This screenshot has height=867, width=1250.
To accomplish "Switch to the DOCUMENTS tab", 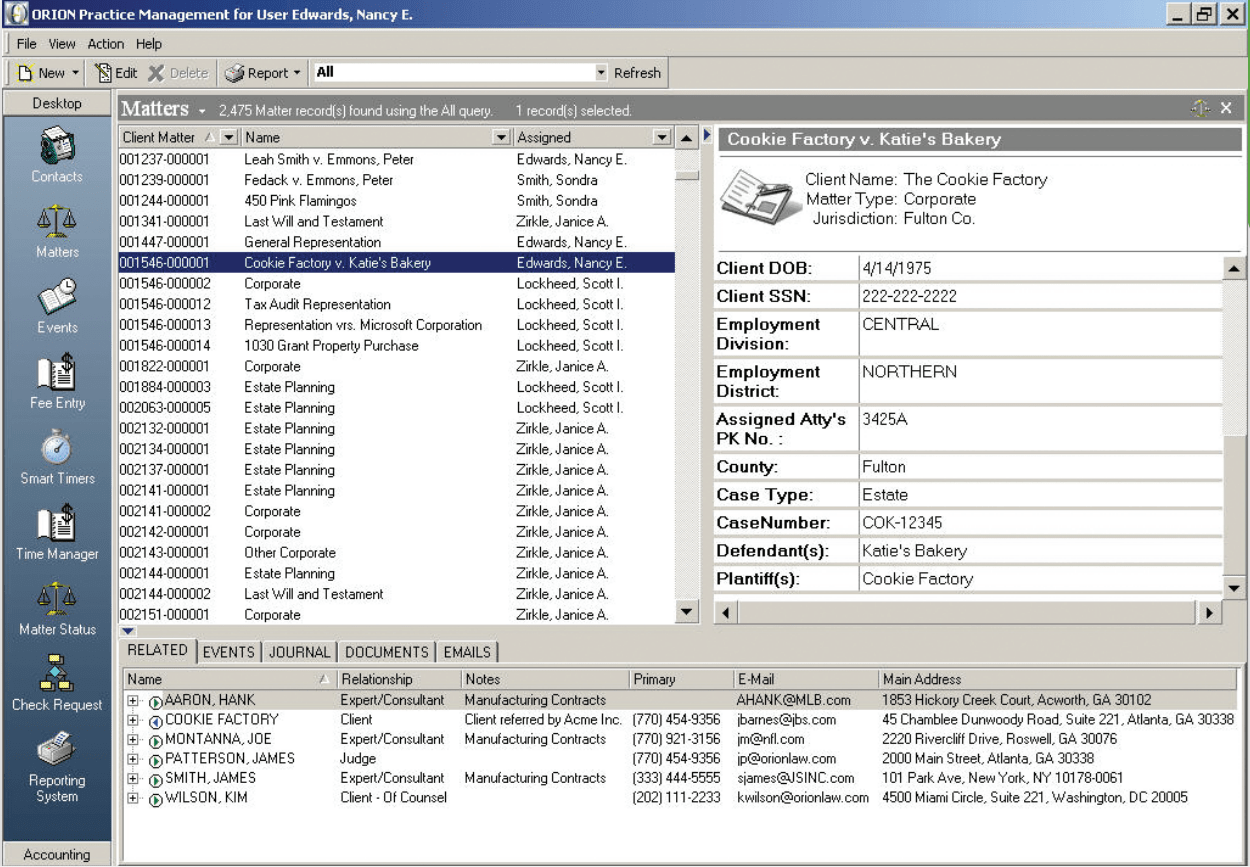I will 387,652.
